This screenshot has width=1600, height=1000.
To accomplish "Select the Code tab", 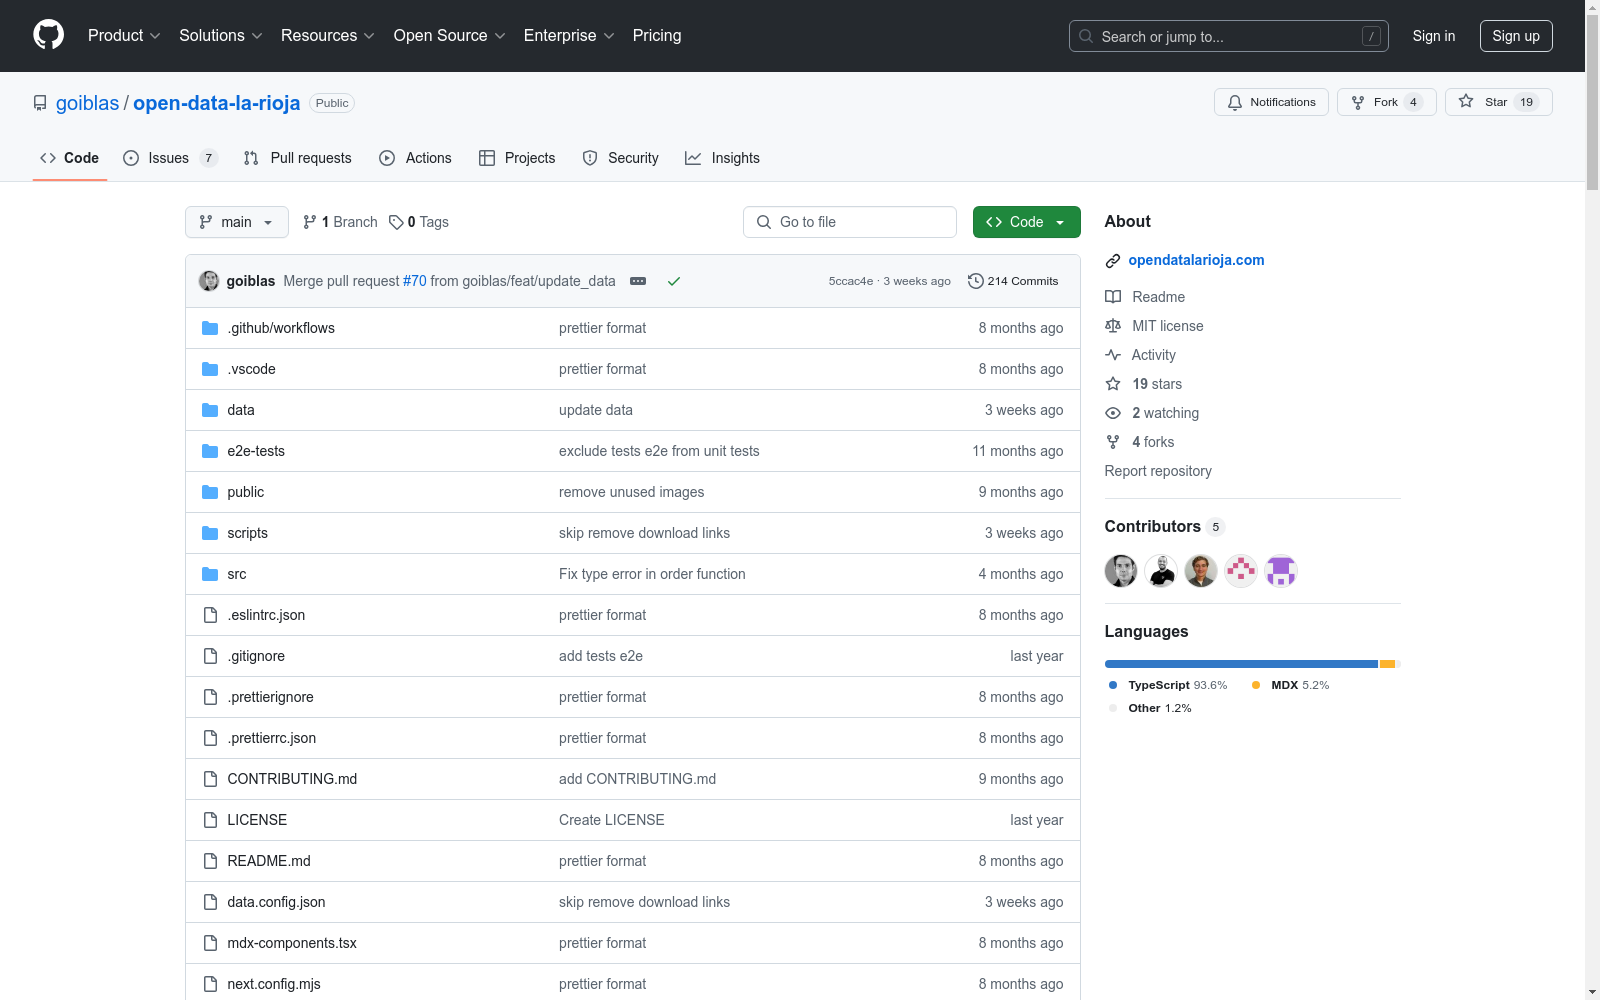I will 70,158.
